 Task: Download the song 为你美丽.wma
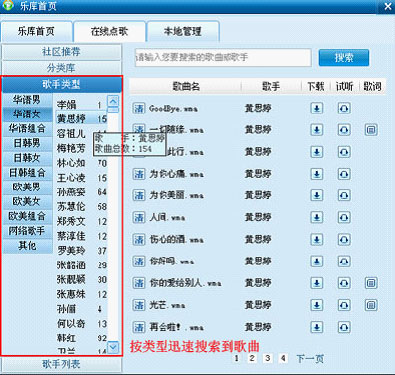(x=317, y=195)
